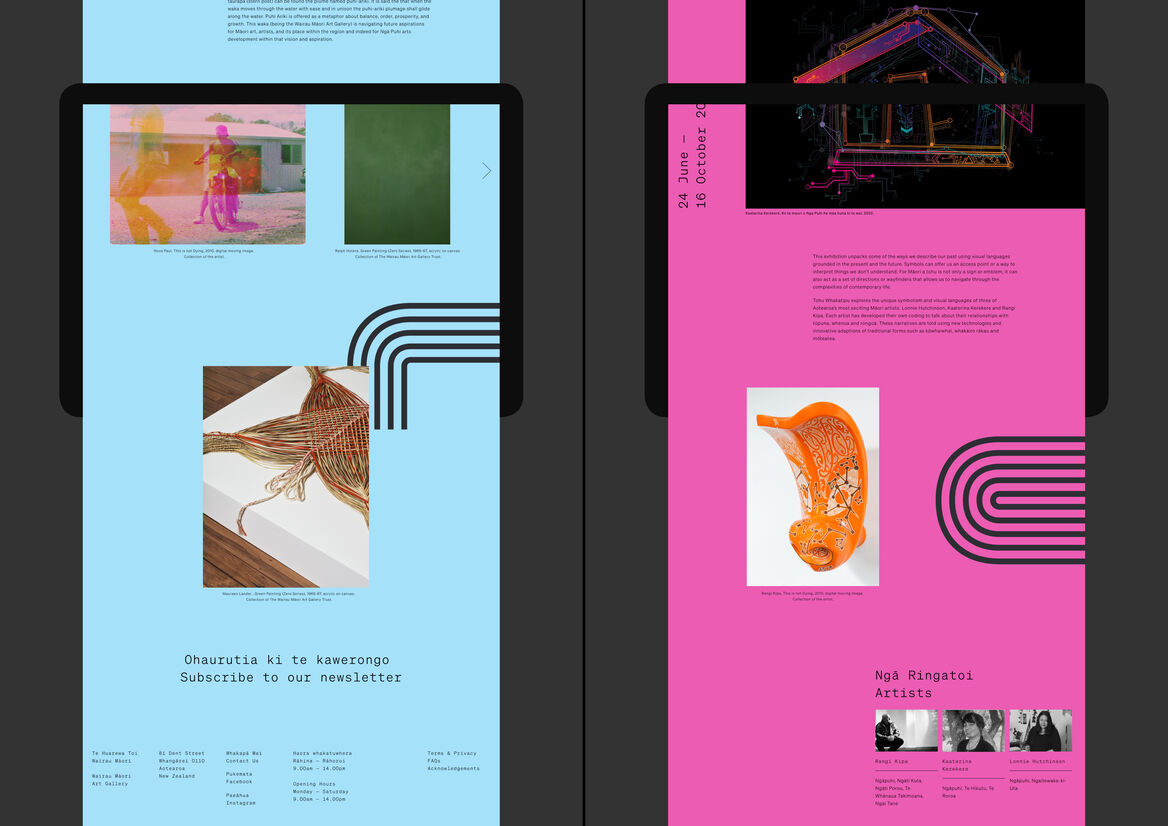Select the Acknowledgements footer item
The image size is (1168, 826).
point(453,767)
